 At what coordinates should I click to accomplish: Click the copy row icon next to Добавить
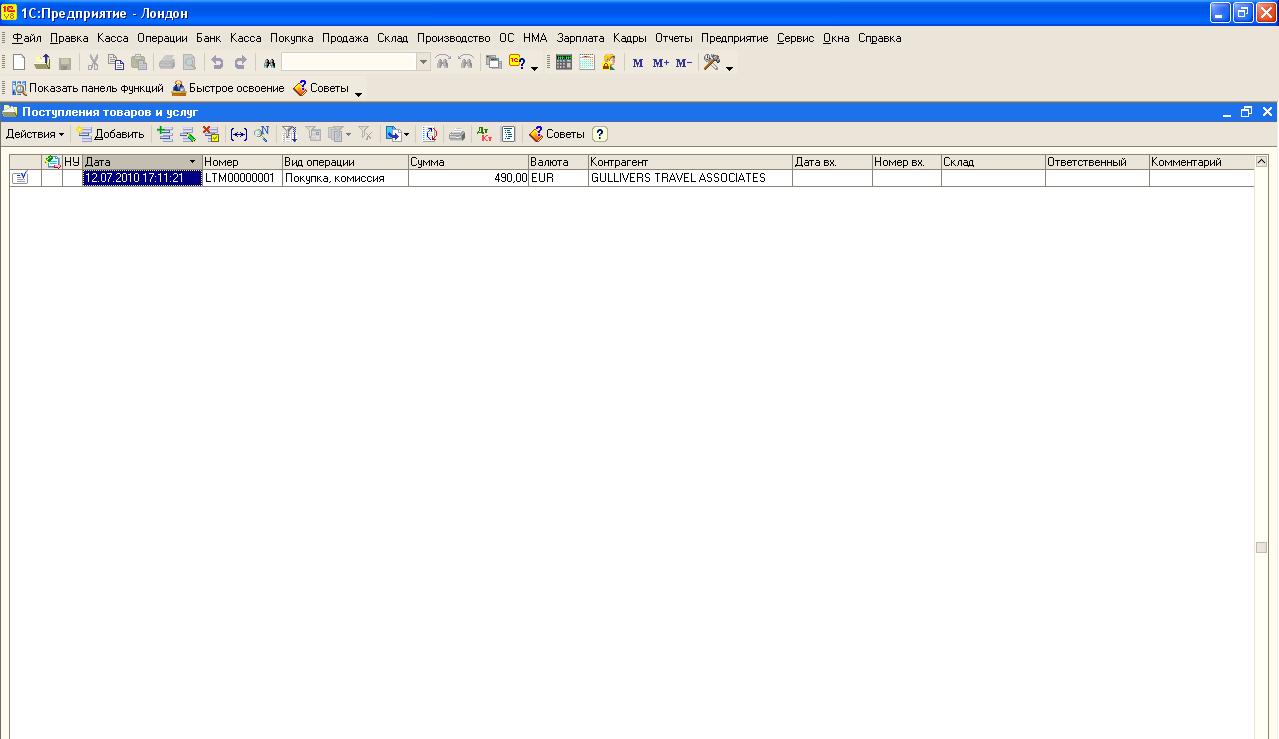[165, 134]
